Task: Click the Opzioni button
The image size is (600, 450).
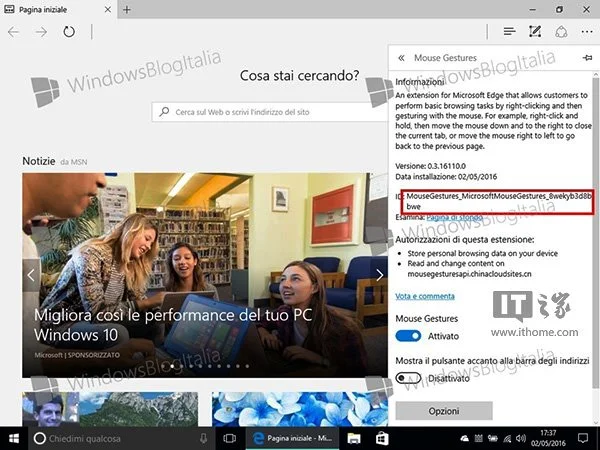Action: (444, 411)
